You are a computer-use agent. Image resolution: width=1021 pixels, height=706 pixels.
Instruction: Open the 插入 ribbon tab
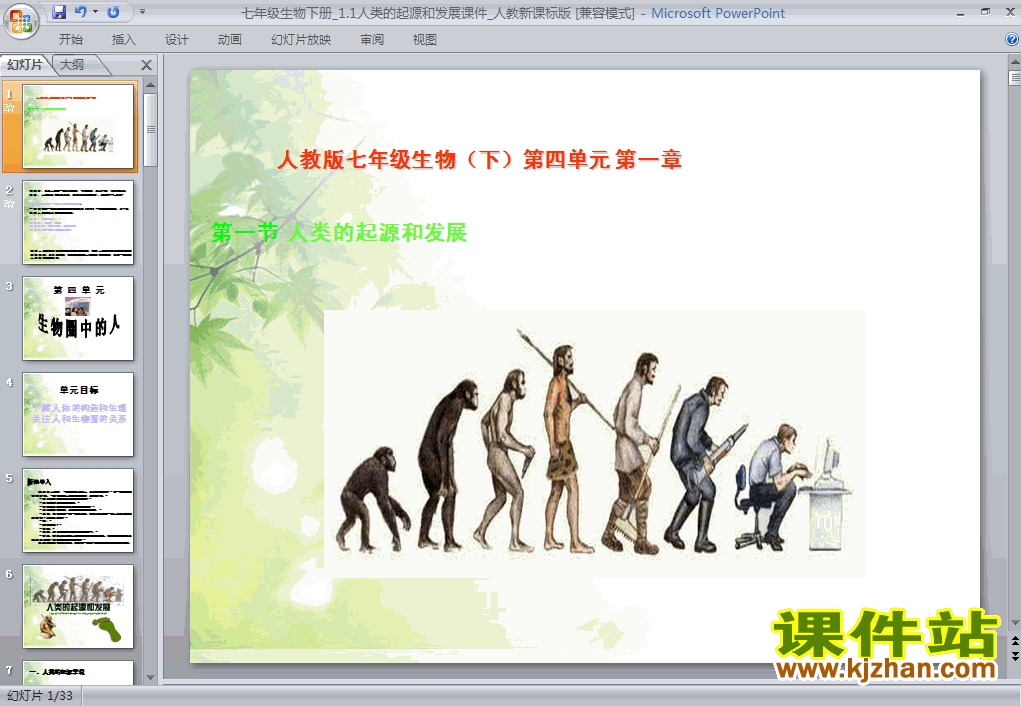(124, 40)
